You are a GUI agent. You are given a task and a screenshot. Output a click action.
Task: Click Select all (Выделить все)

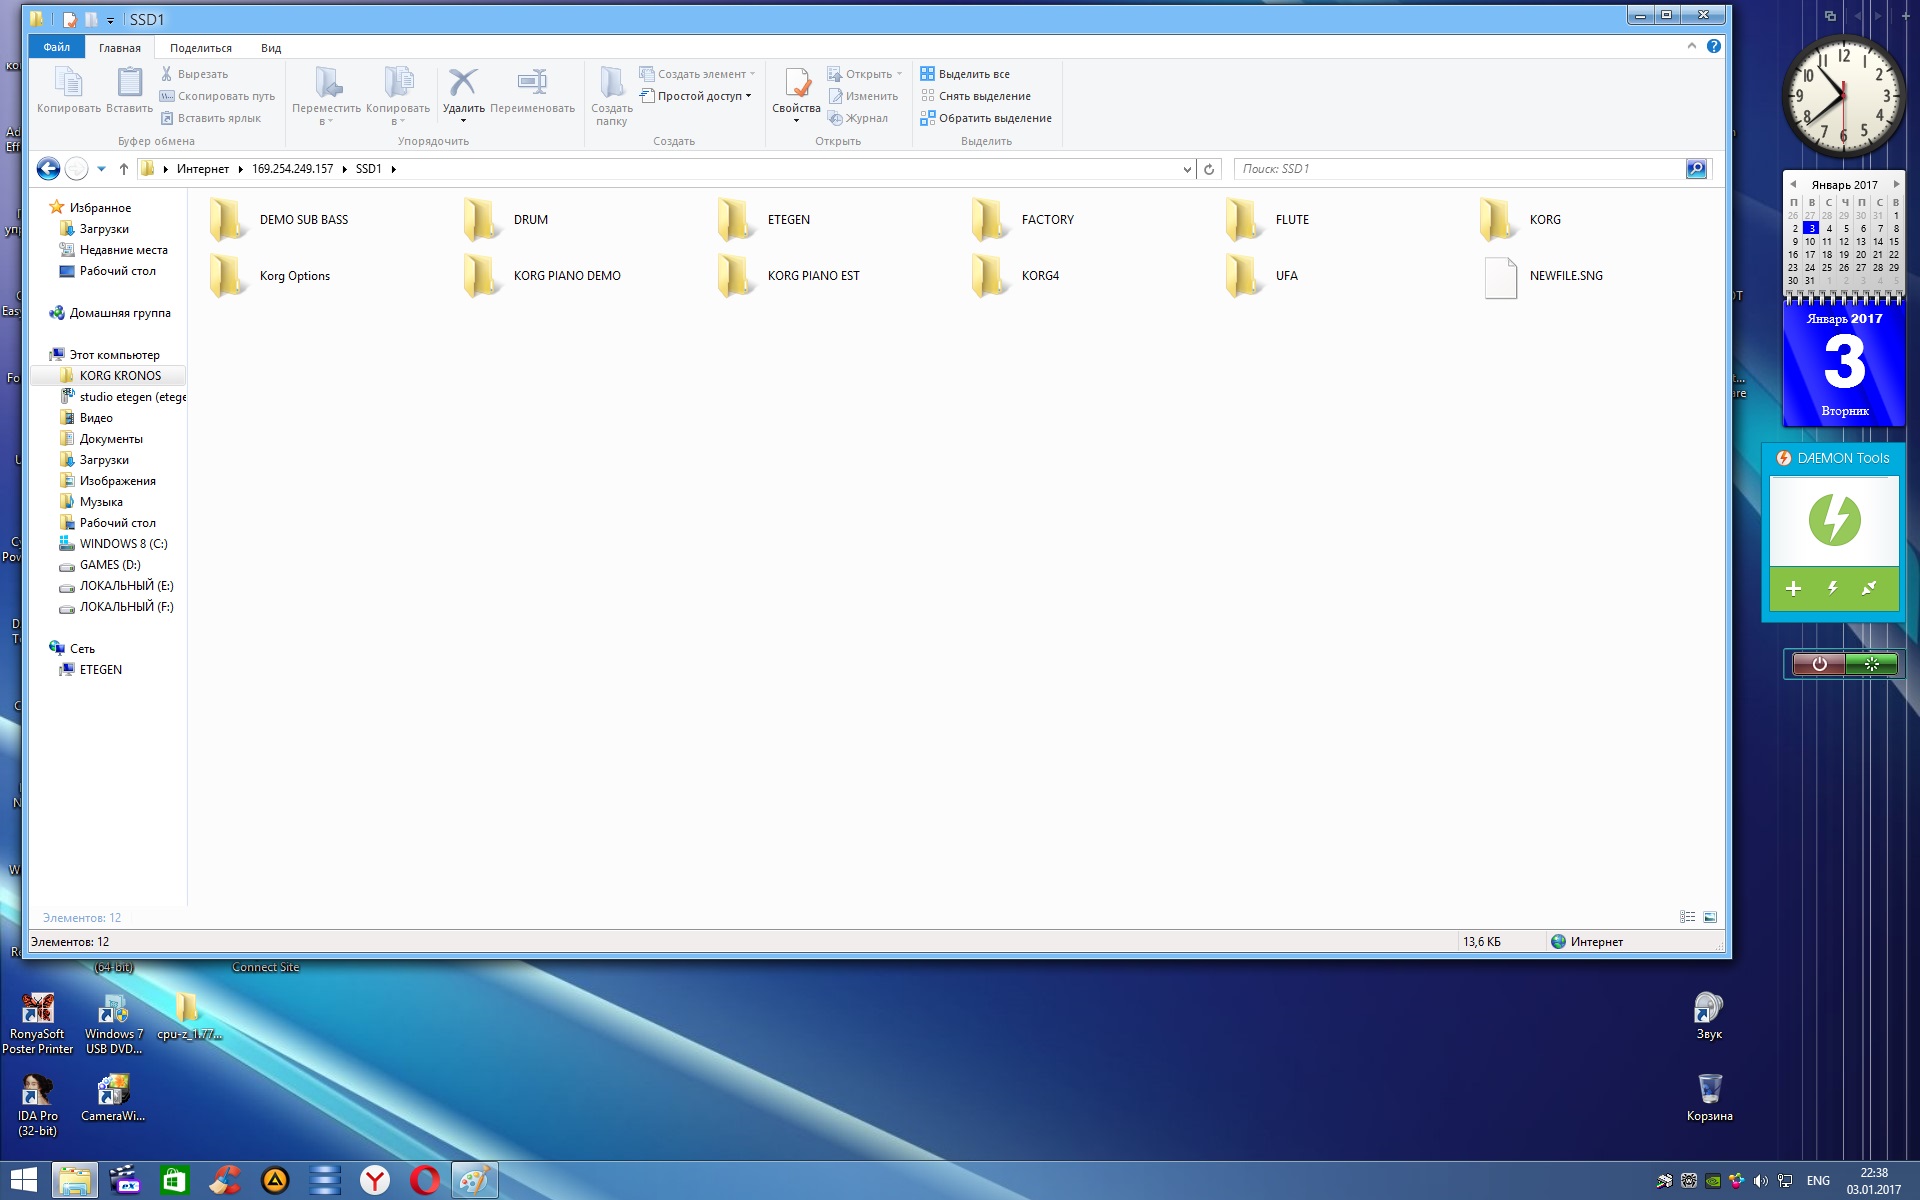pyautogui.click(x=973, y=74)
